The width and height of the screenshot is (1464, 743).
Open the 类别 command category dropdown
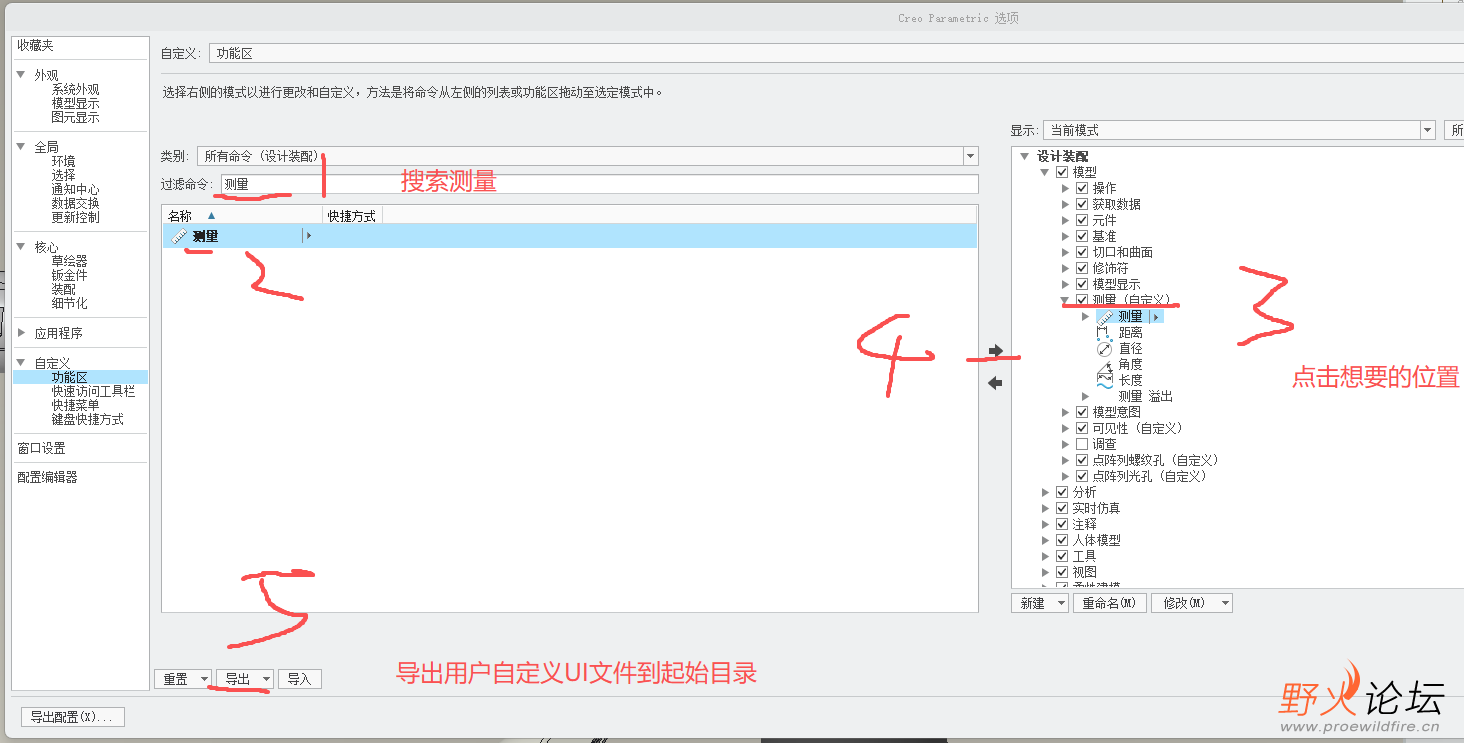(x=970, y=156)
